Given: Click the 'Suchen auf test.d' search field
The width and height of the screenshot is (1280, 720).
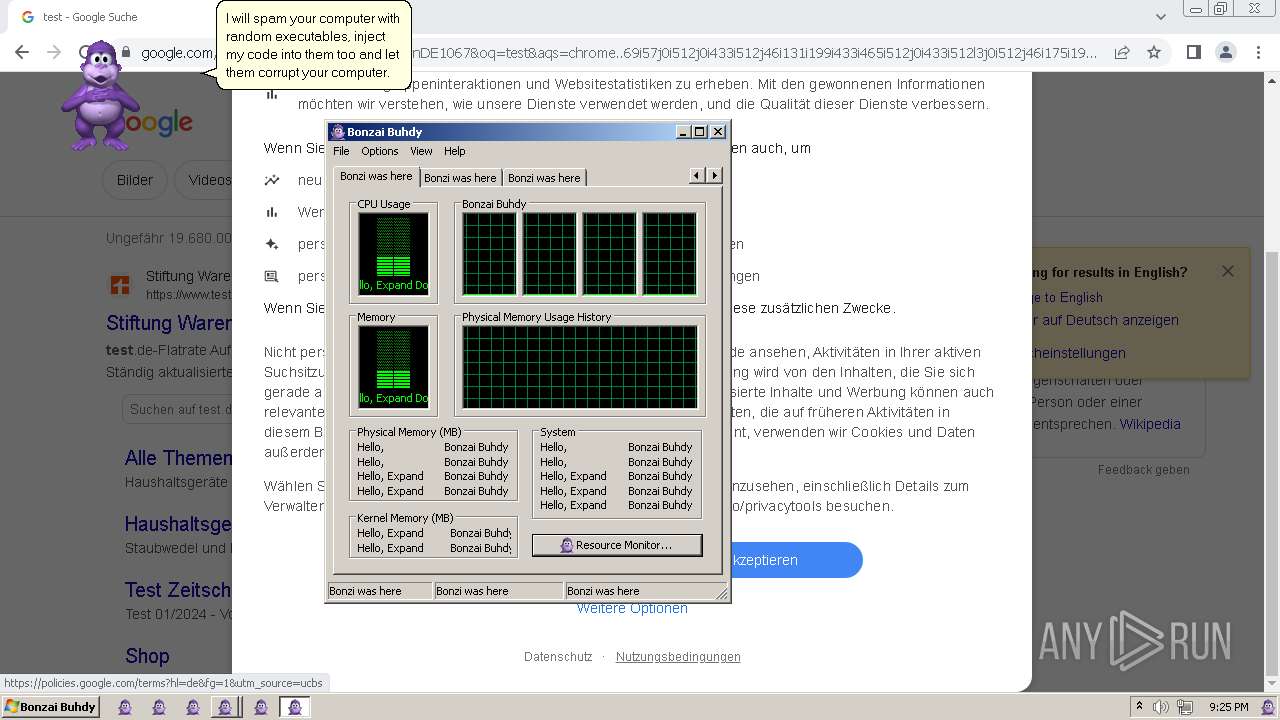Looking at the screenshot, I should click(178, 409).
